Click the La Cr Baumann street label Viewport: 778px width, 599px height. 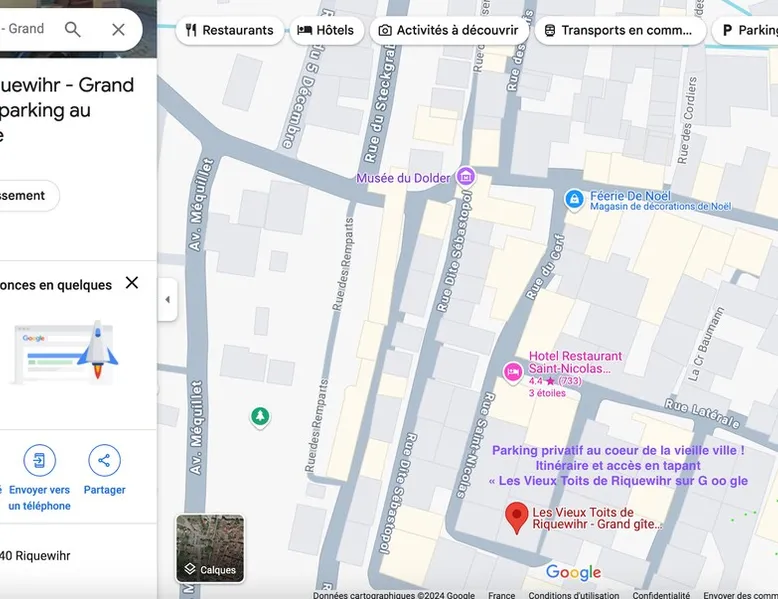(x=706, y=344)
